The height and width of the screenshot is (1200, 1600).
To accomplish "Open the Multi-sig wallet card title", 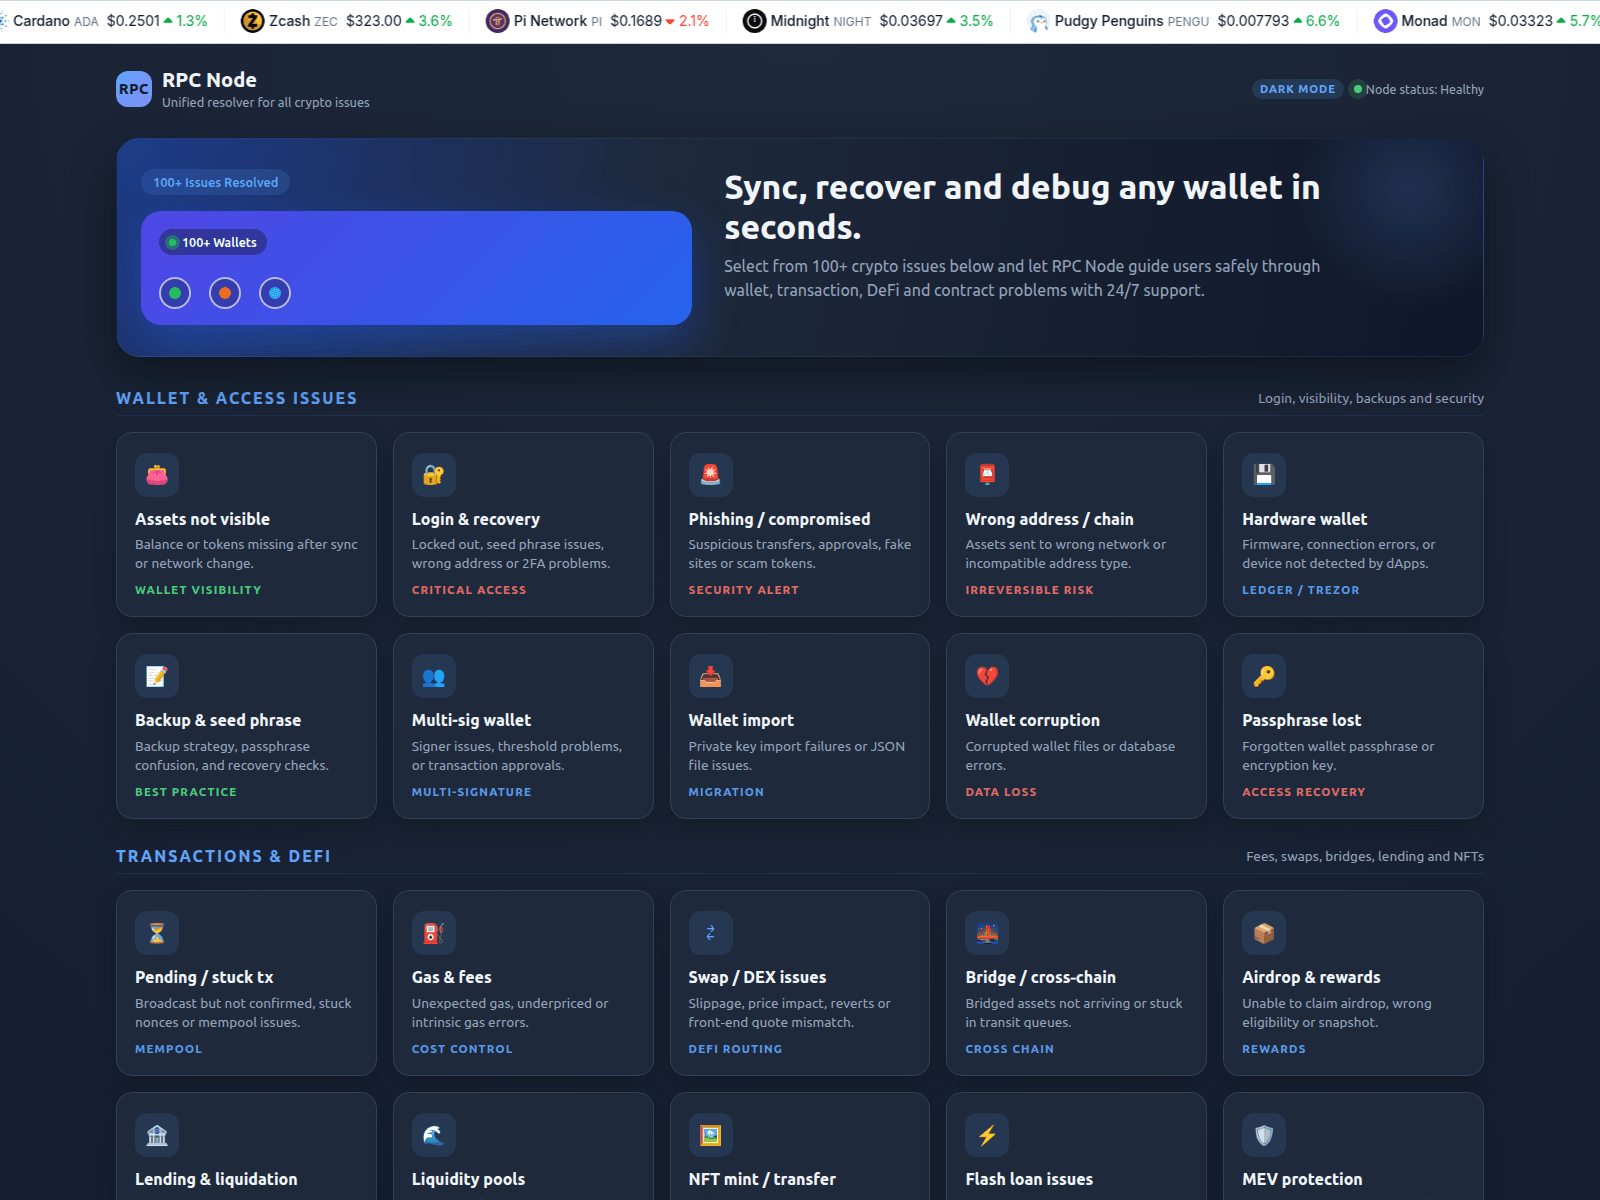I will (471, 720).
